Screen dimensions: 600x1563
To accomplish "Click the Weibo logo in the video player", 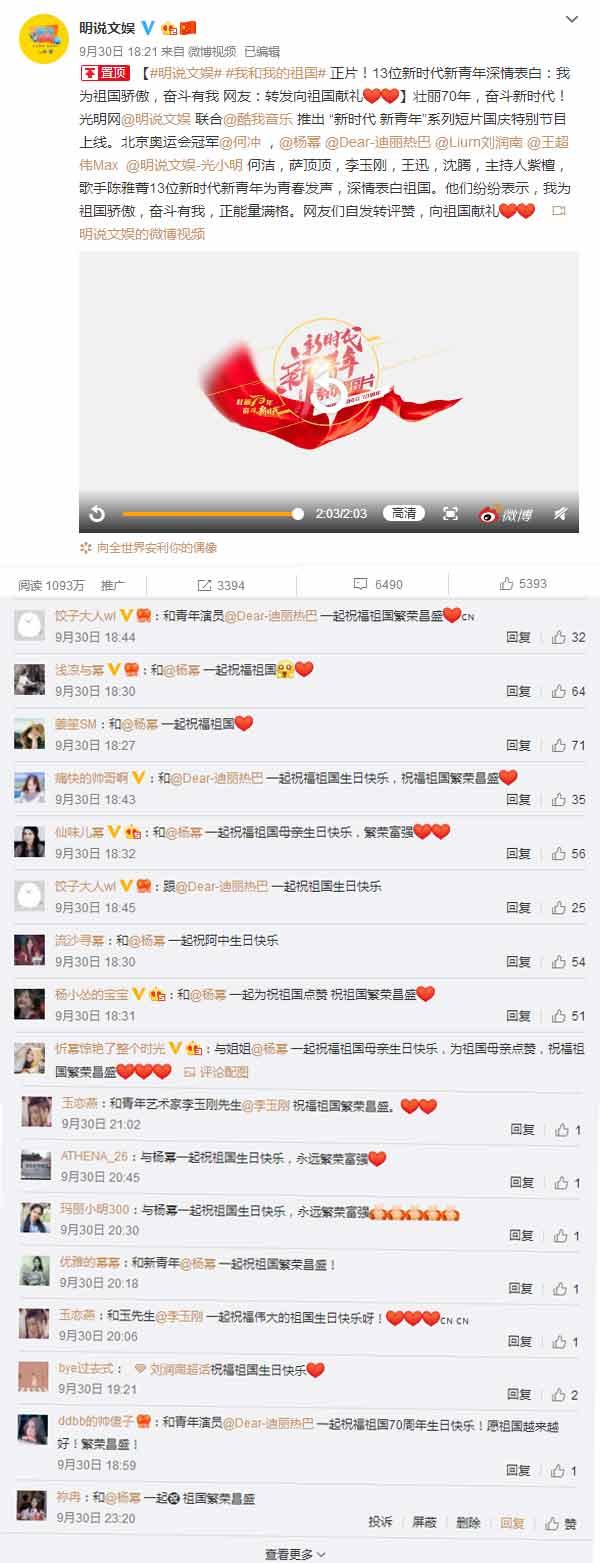I will (505, 514).
